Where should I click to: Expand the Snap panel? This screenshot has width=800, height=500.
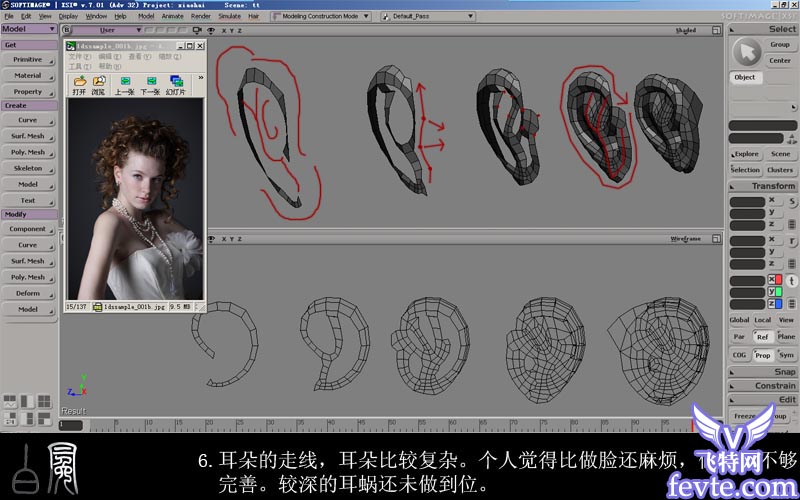762,372
